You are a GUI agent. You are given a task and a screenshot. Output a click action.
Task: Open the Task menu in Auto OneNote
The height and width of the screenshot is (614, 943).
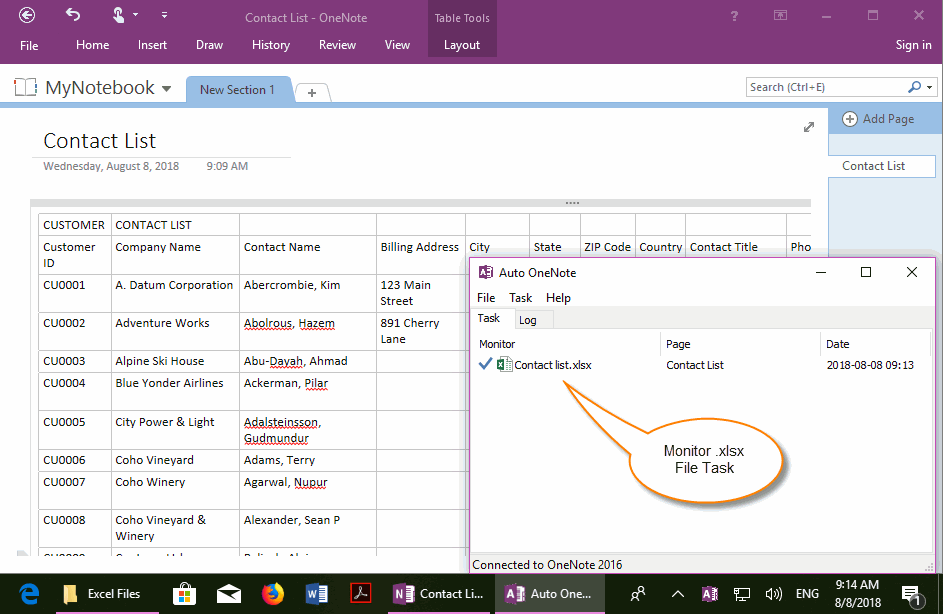pyautogui.click(x=520, y=298)
